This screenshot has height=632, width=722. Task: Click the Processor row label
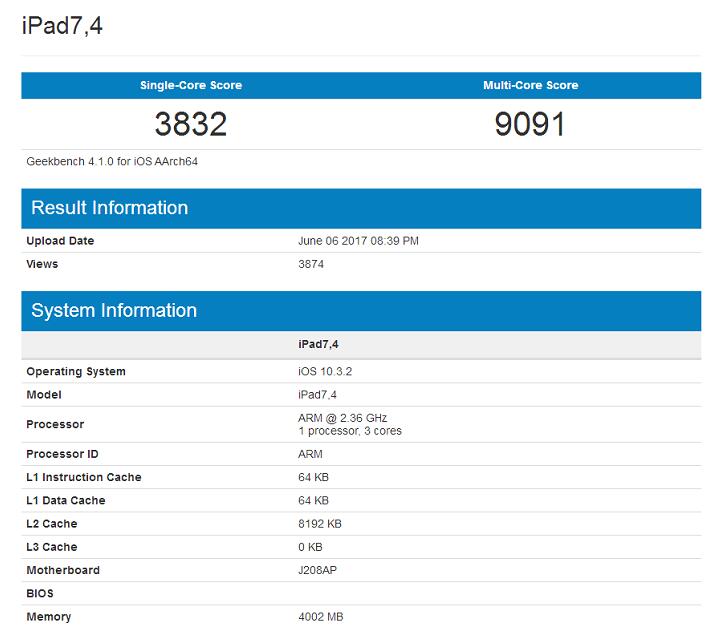pyautogui.click(x=55, y=424)
